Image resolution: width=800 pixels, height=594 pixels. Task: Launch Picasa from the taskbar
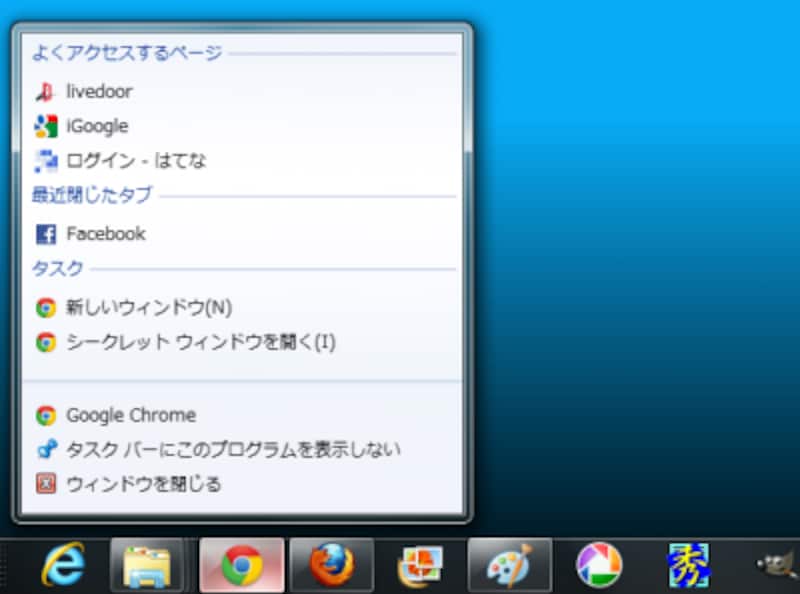point(599,565)
